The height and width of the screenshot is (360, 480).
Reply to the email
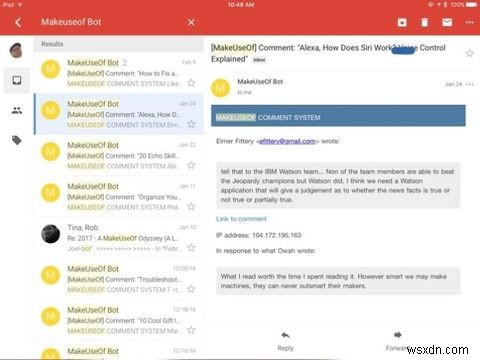tap(285, 341)
